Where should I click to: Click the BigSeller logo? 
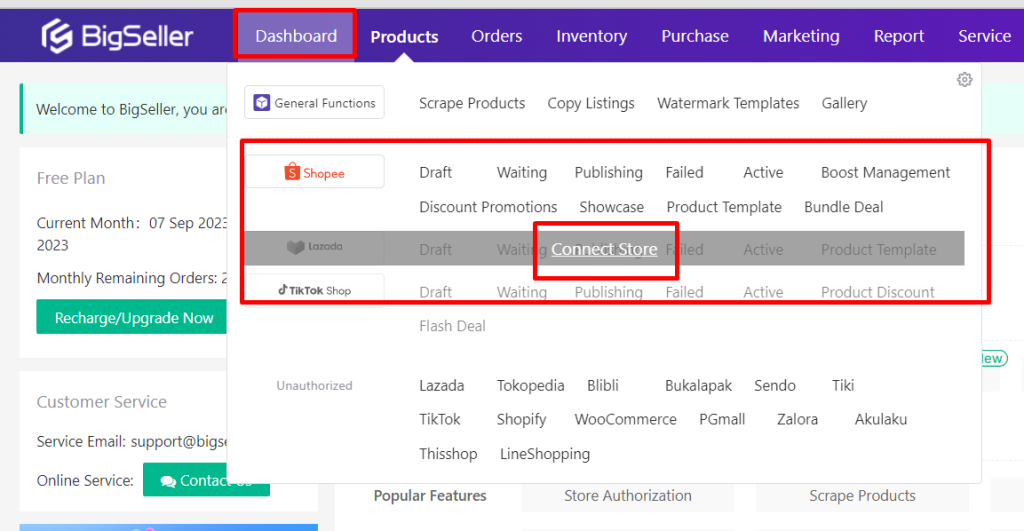click(117, 36)
